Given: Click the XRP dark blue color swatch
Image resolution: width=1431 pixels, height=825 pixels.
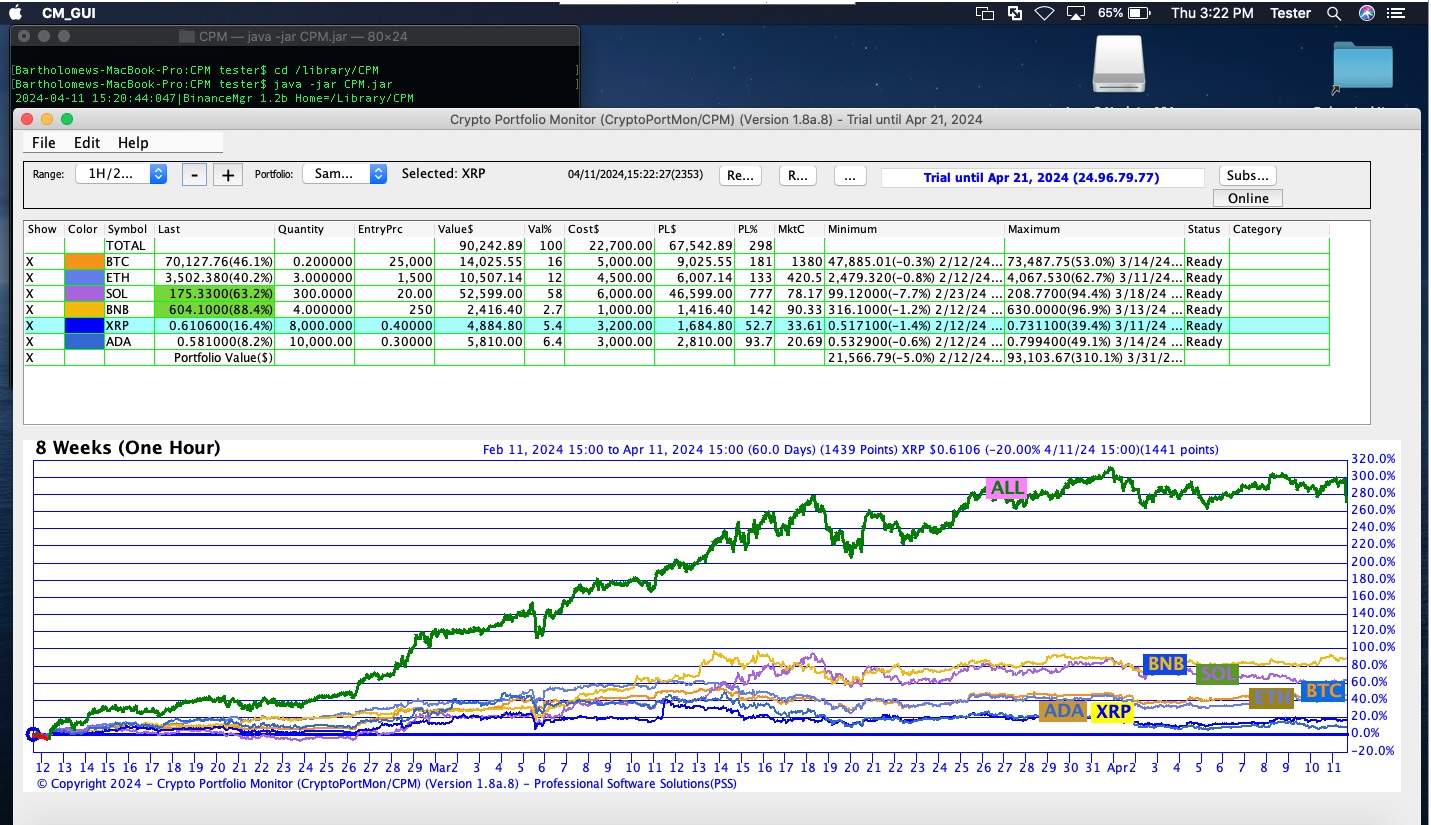Looking at the screenshot, I should point(84,325).
